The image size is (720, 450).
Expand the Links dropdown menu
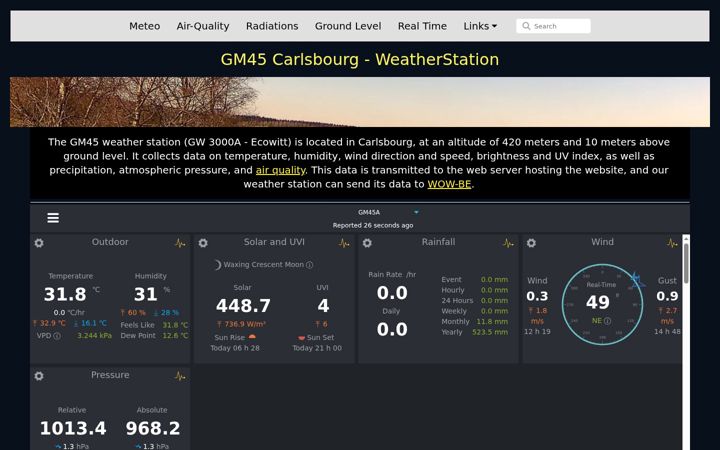(480, 26)
